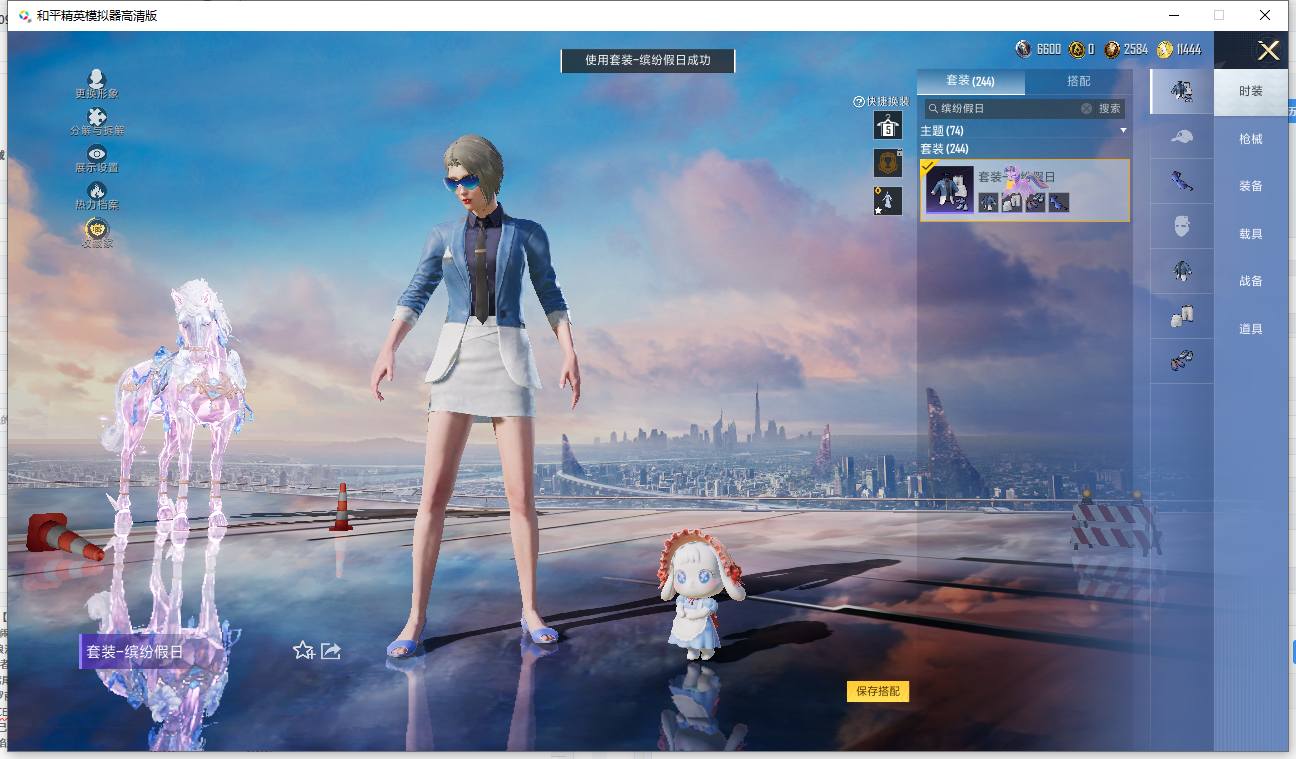Select the face mask category icon

(1181, 226)
